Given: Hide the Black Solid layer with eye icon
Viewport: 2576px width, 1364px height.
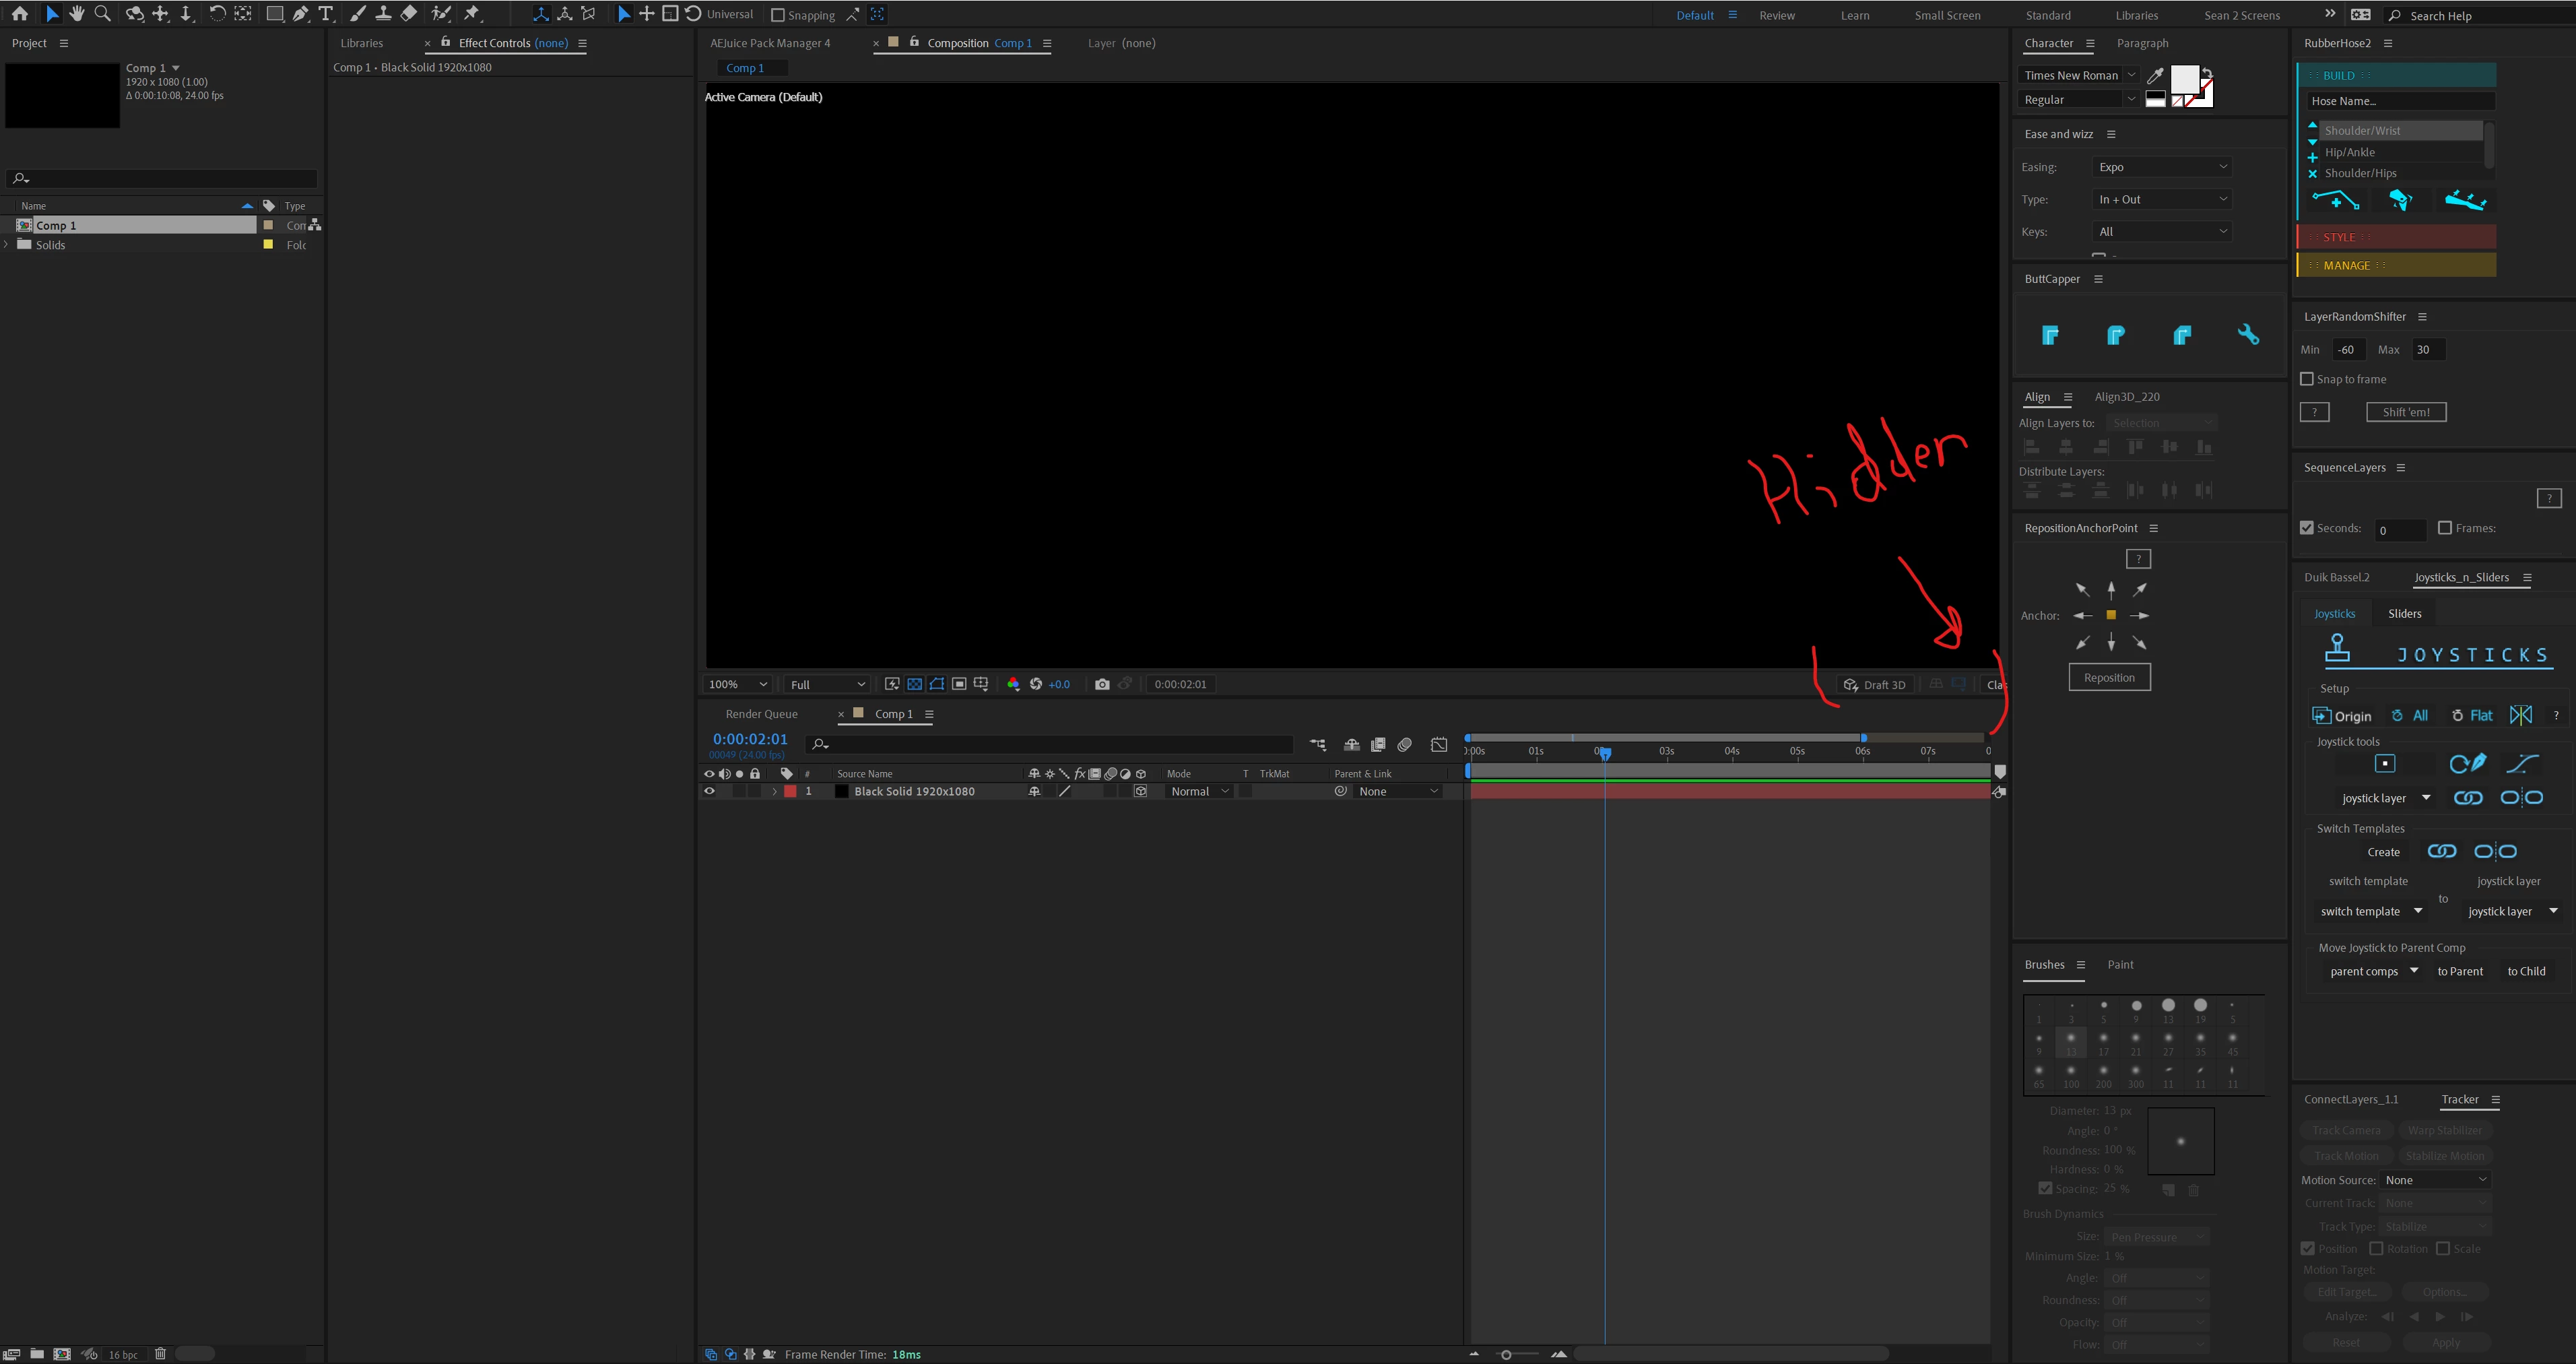Looking at the screenshot, I should coord(709,791).
